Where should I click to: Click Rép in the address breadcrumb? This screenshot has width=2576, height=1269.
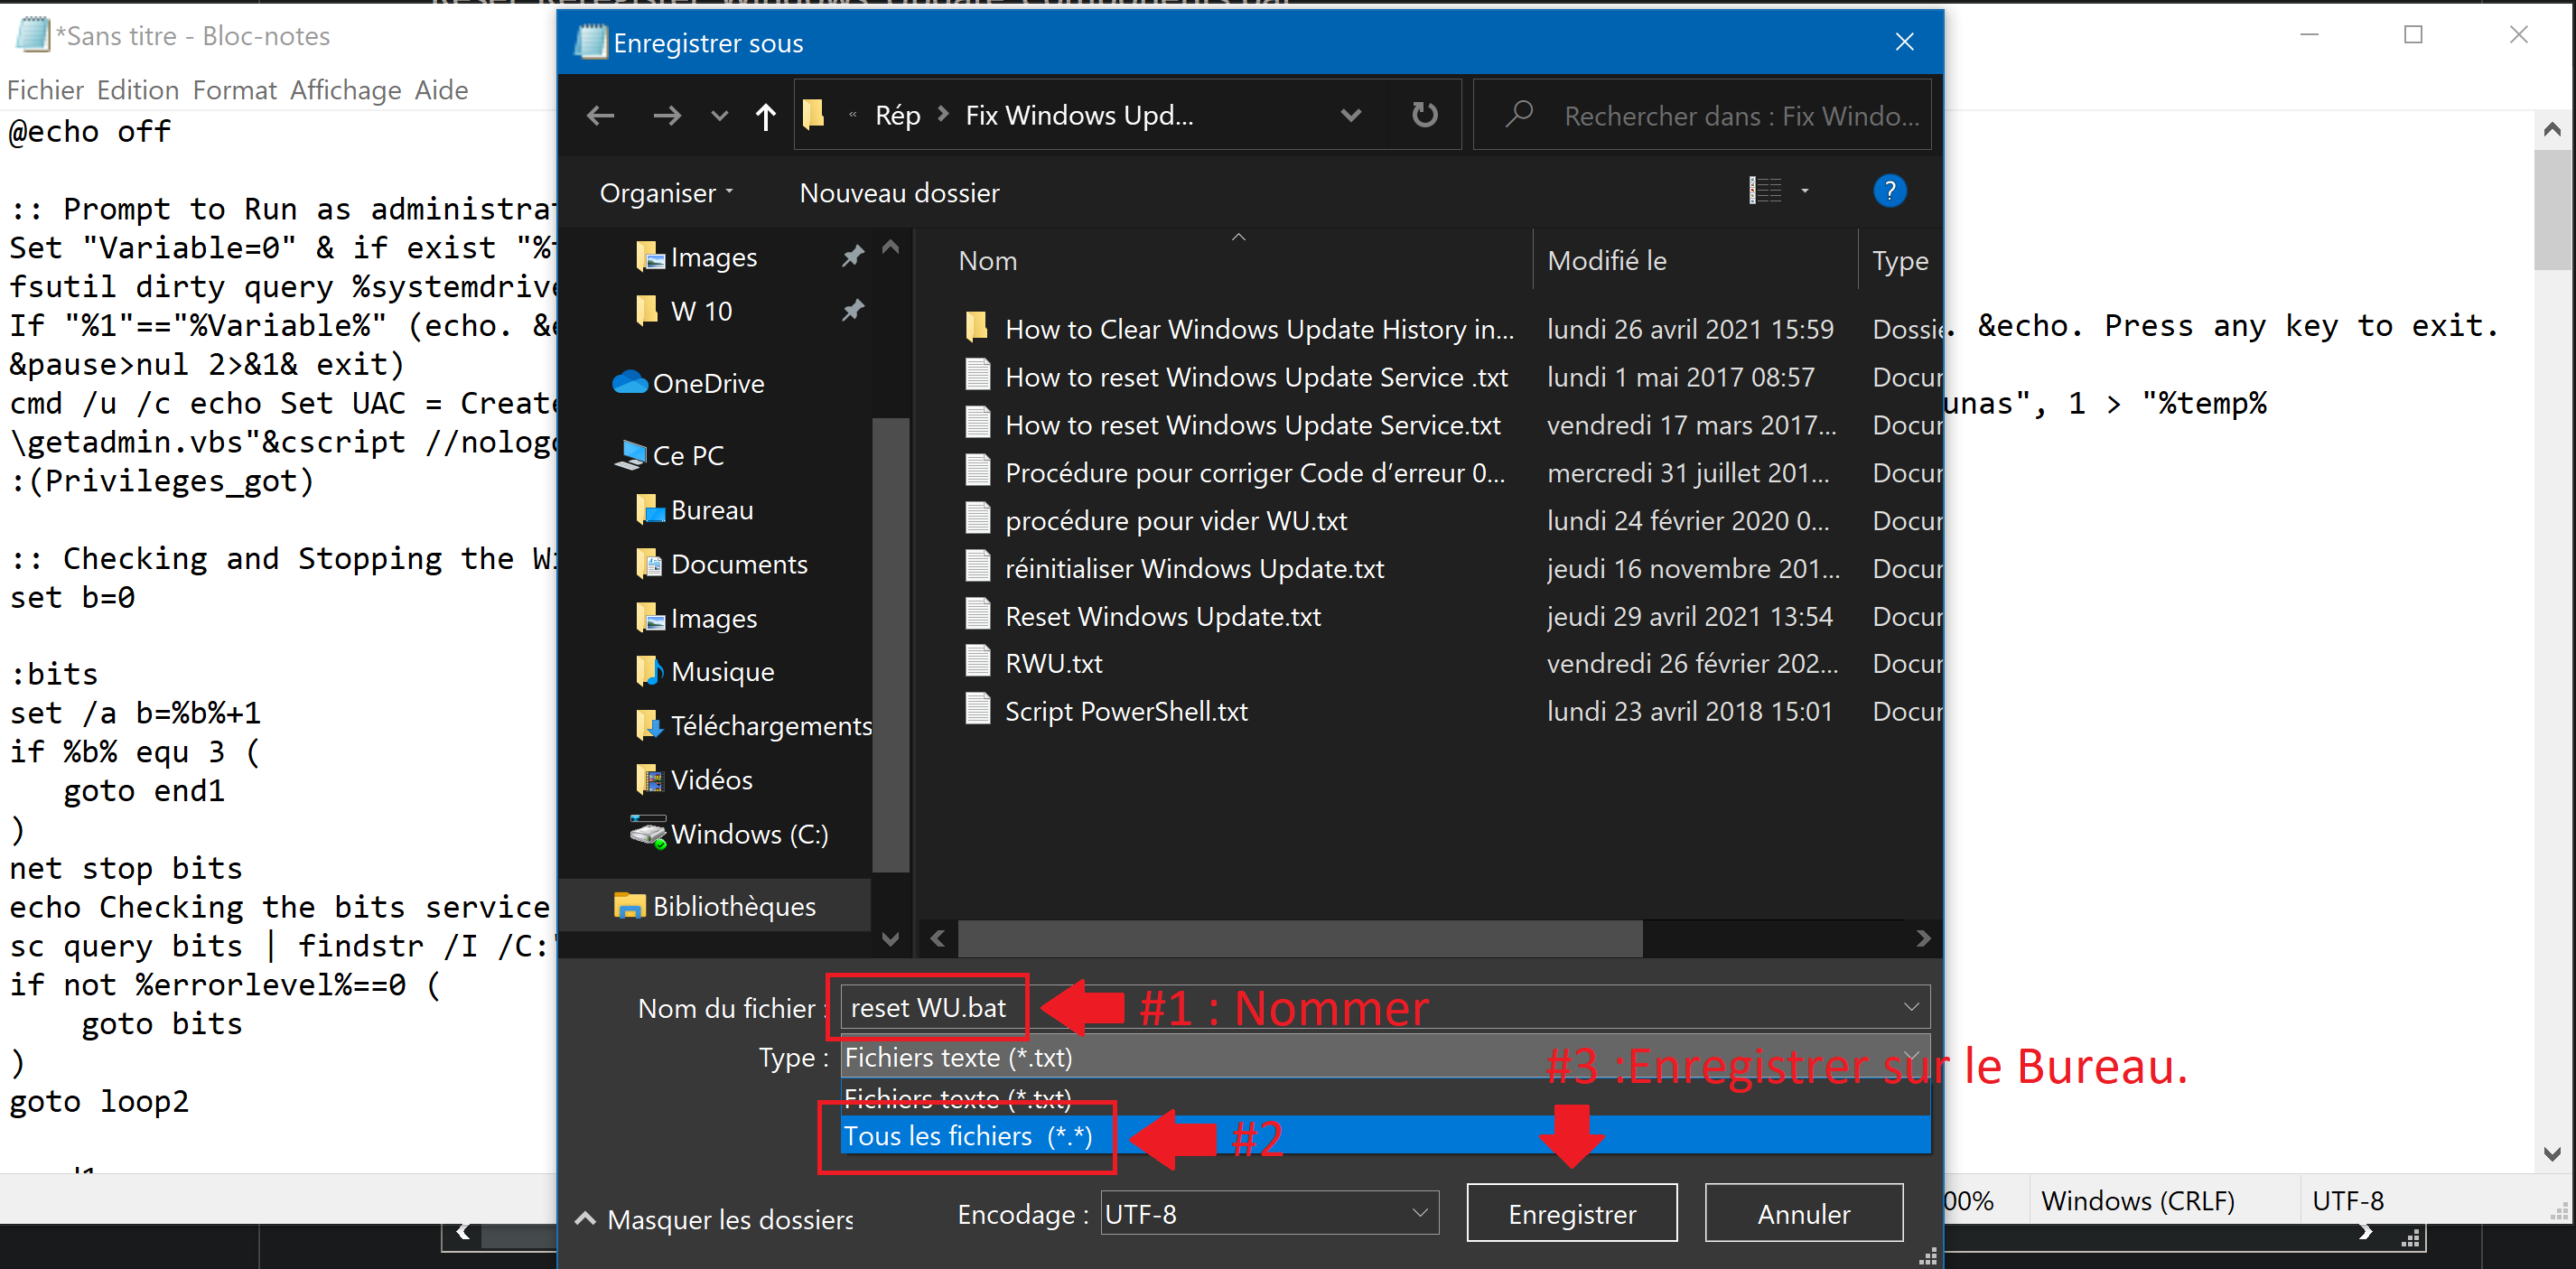point(897,115)
